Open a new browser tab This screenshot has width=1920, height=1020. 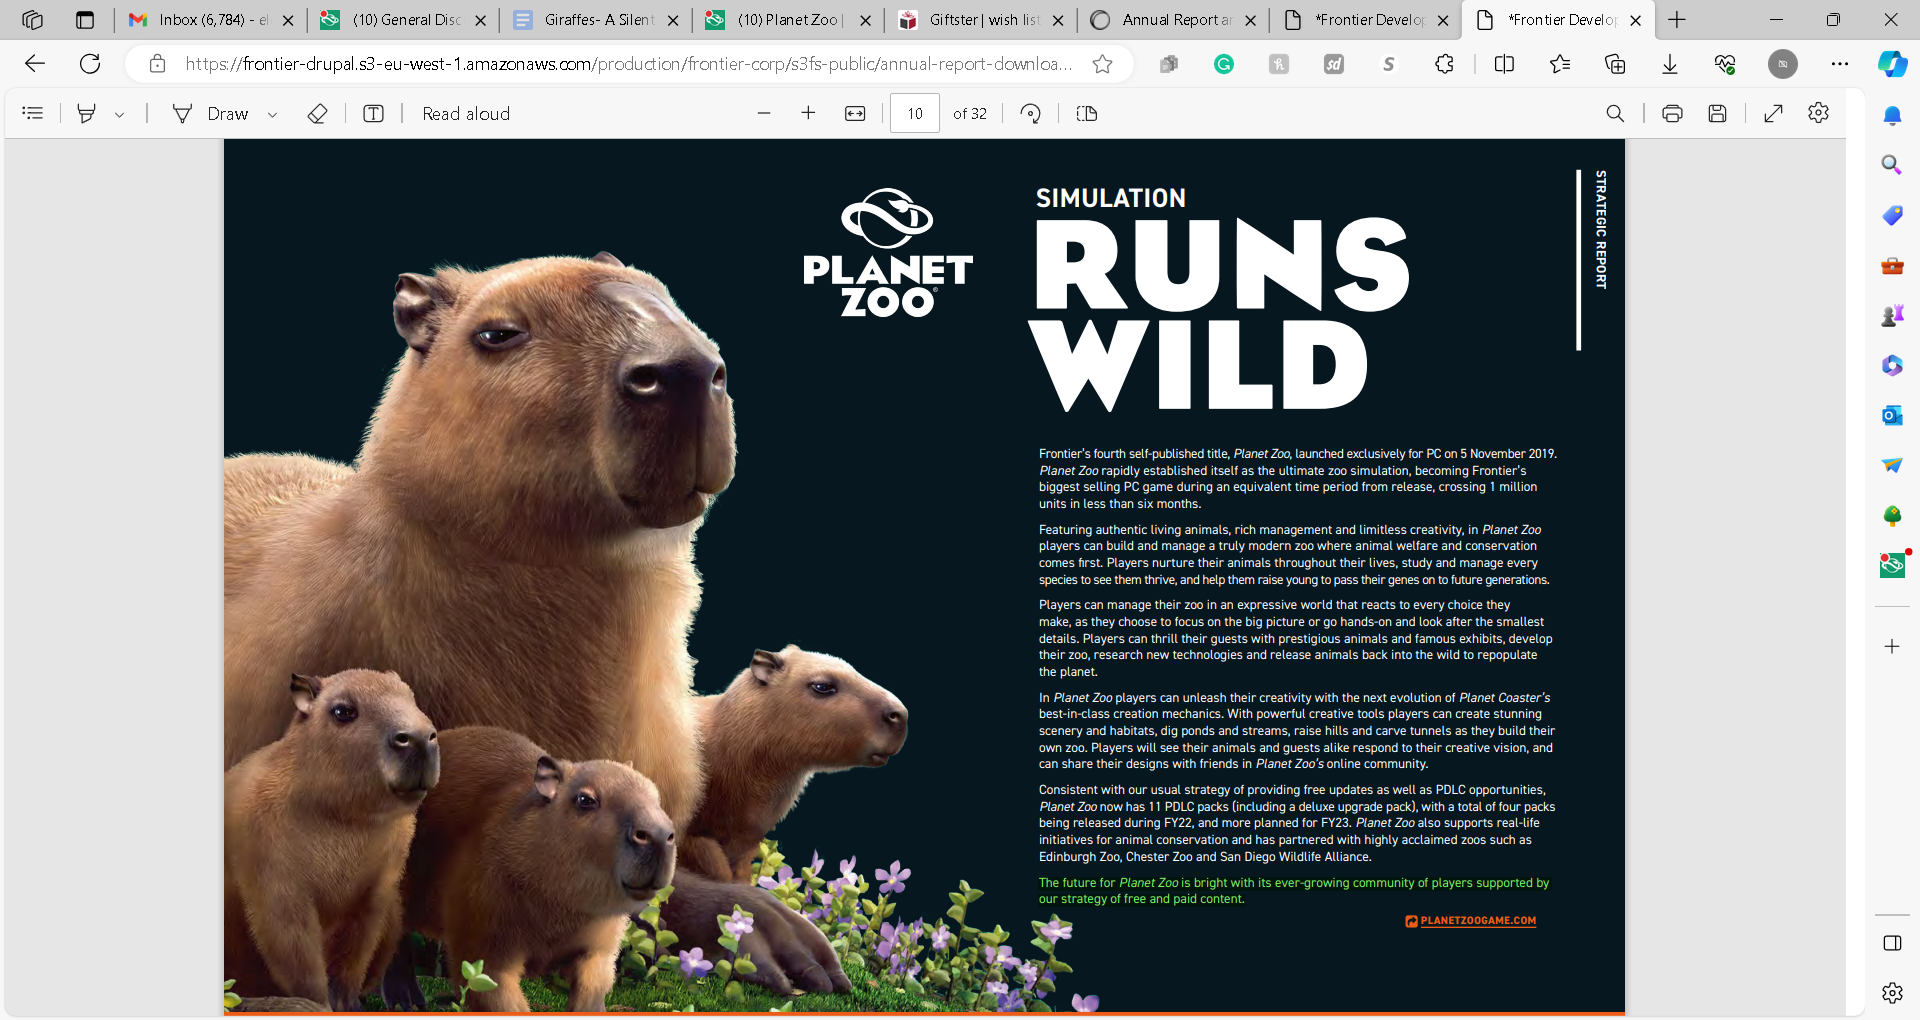(x=1677, y=20)
